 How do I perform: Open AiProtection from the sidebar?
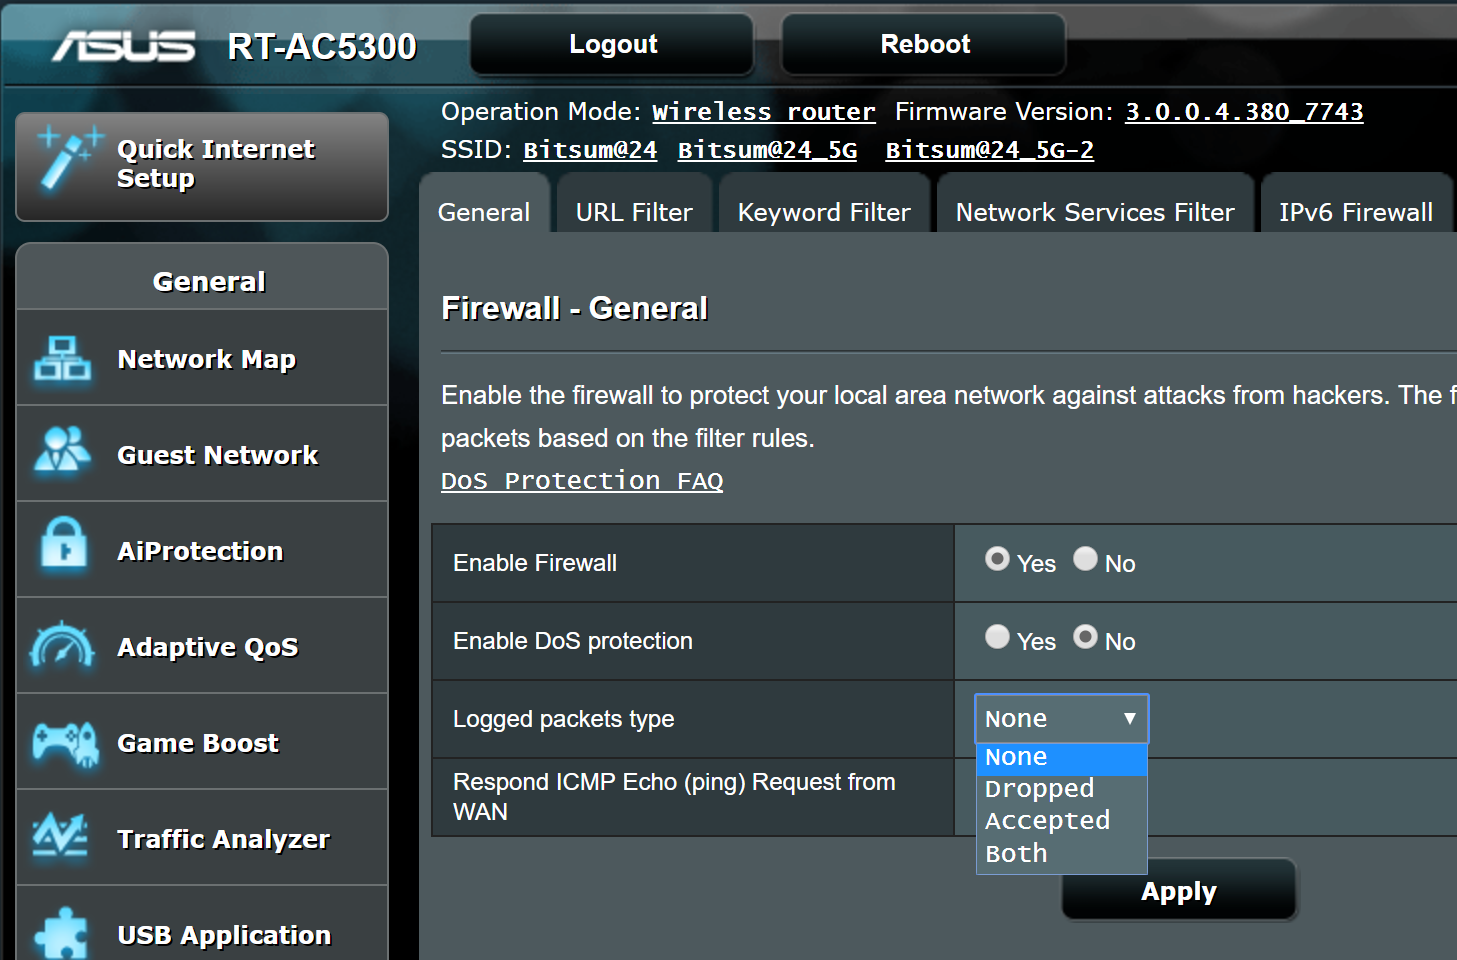pyautogui.click(x=202, y=550)
